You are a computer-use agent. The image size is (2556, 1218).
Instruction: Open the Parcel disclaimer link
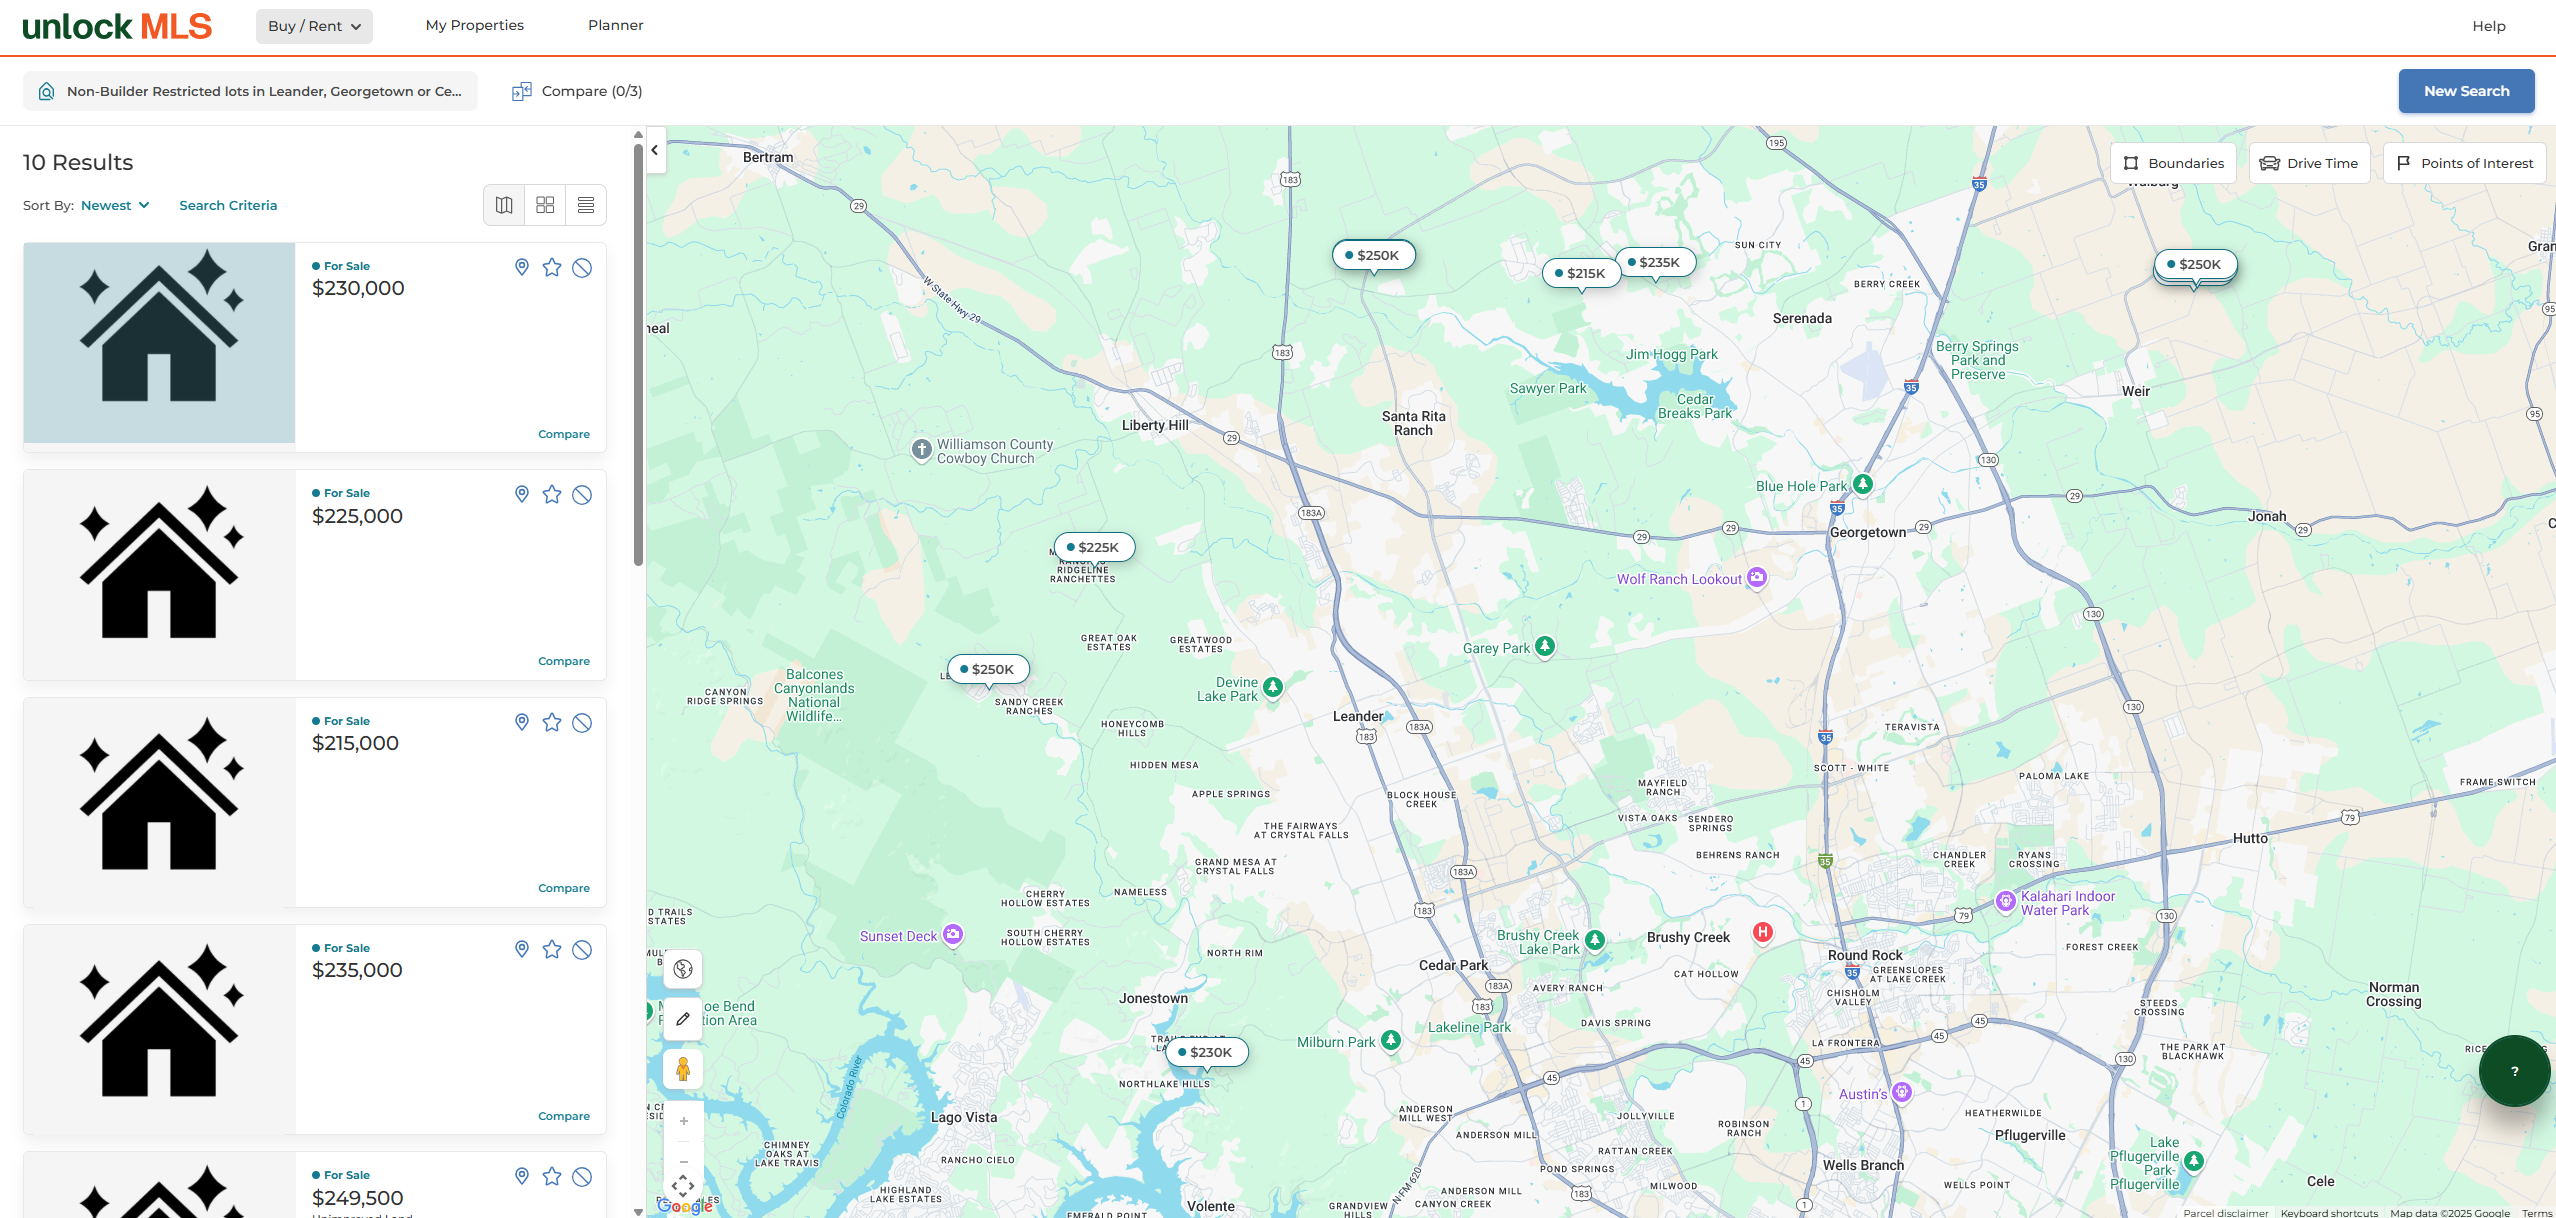[x=2226, y=1213]
